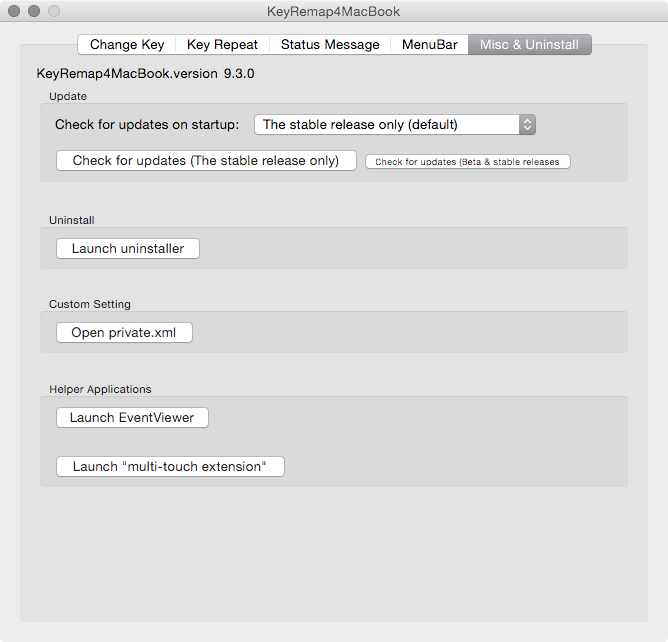This screenshot has width=668, height=642.
Task: Launch the multi-touch extension
Action: (170, 467)
